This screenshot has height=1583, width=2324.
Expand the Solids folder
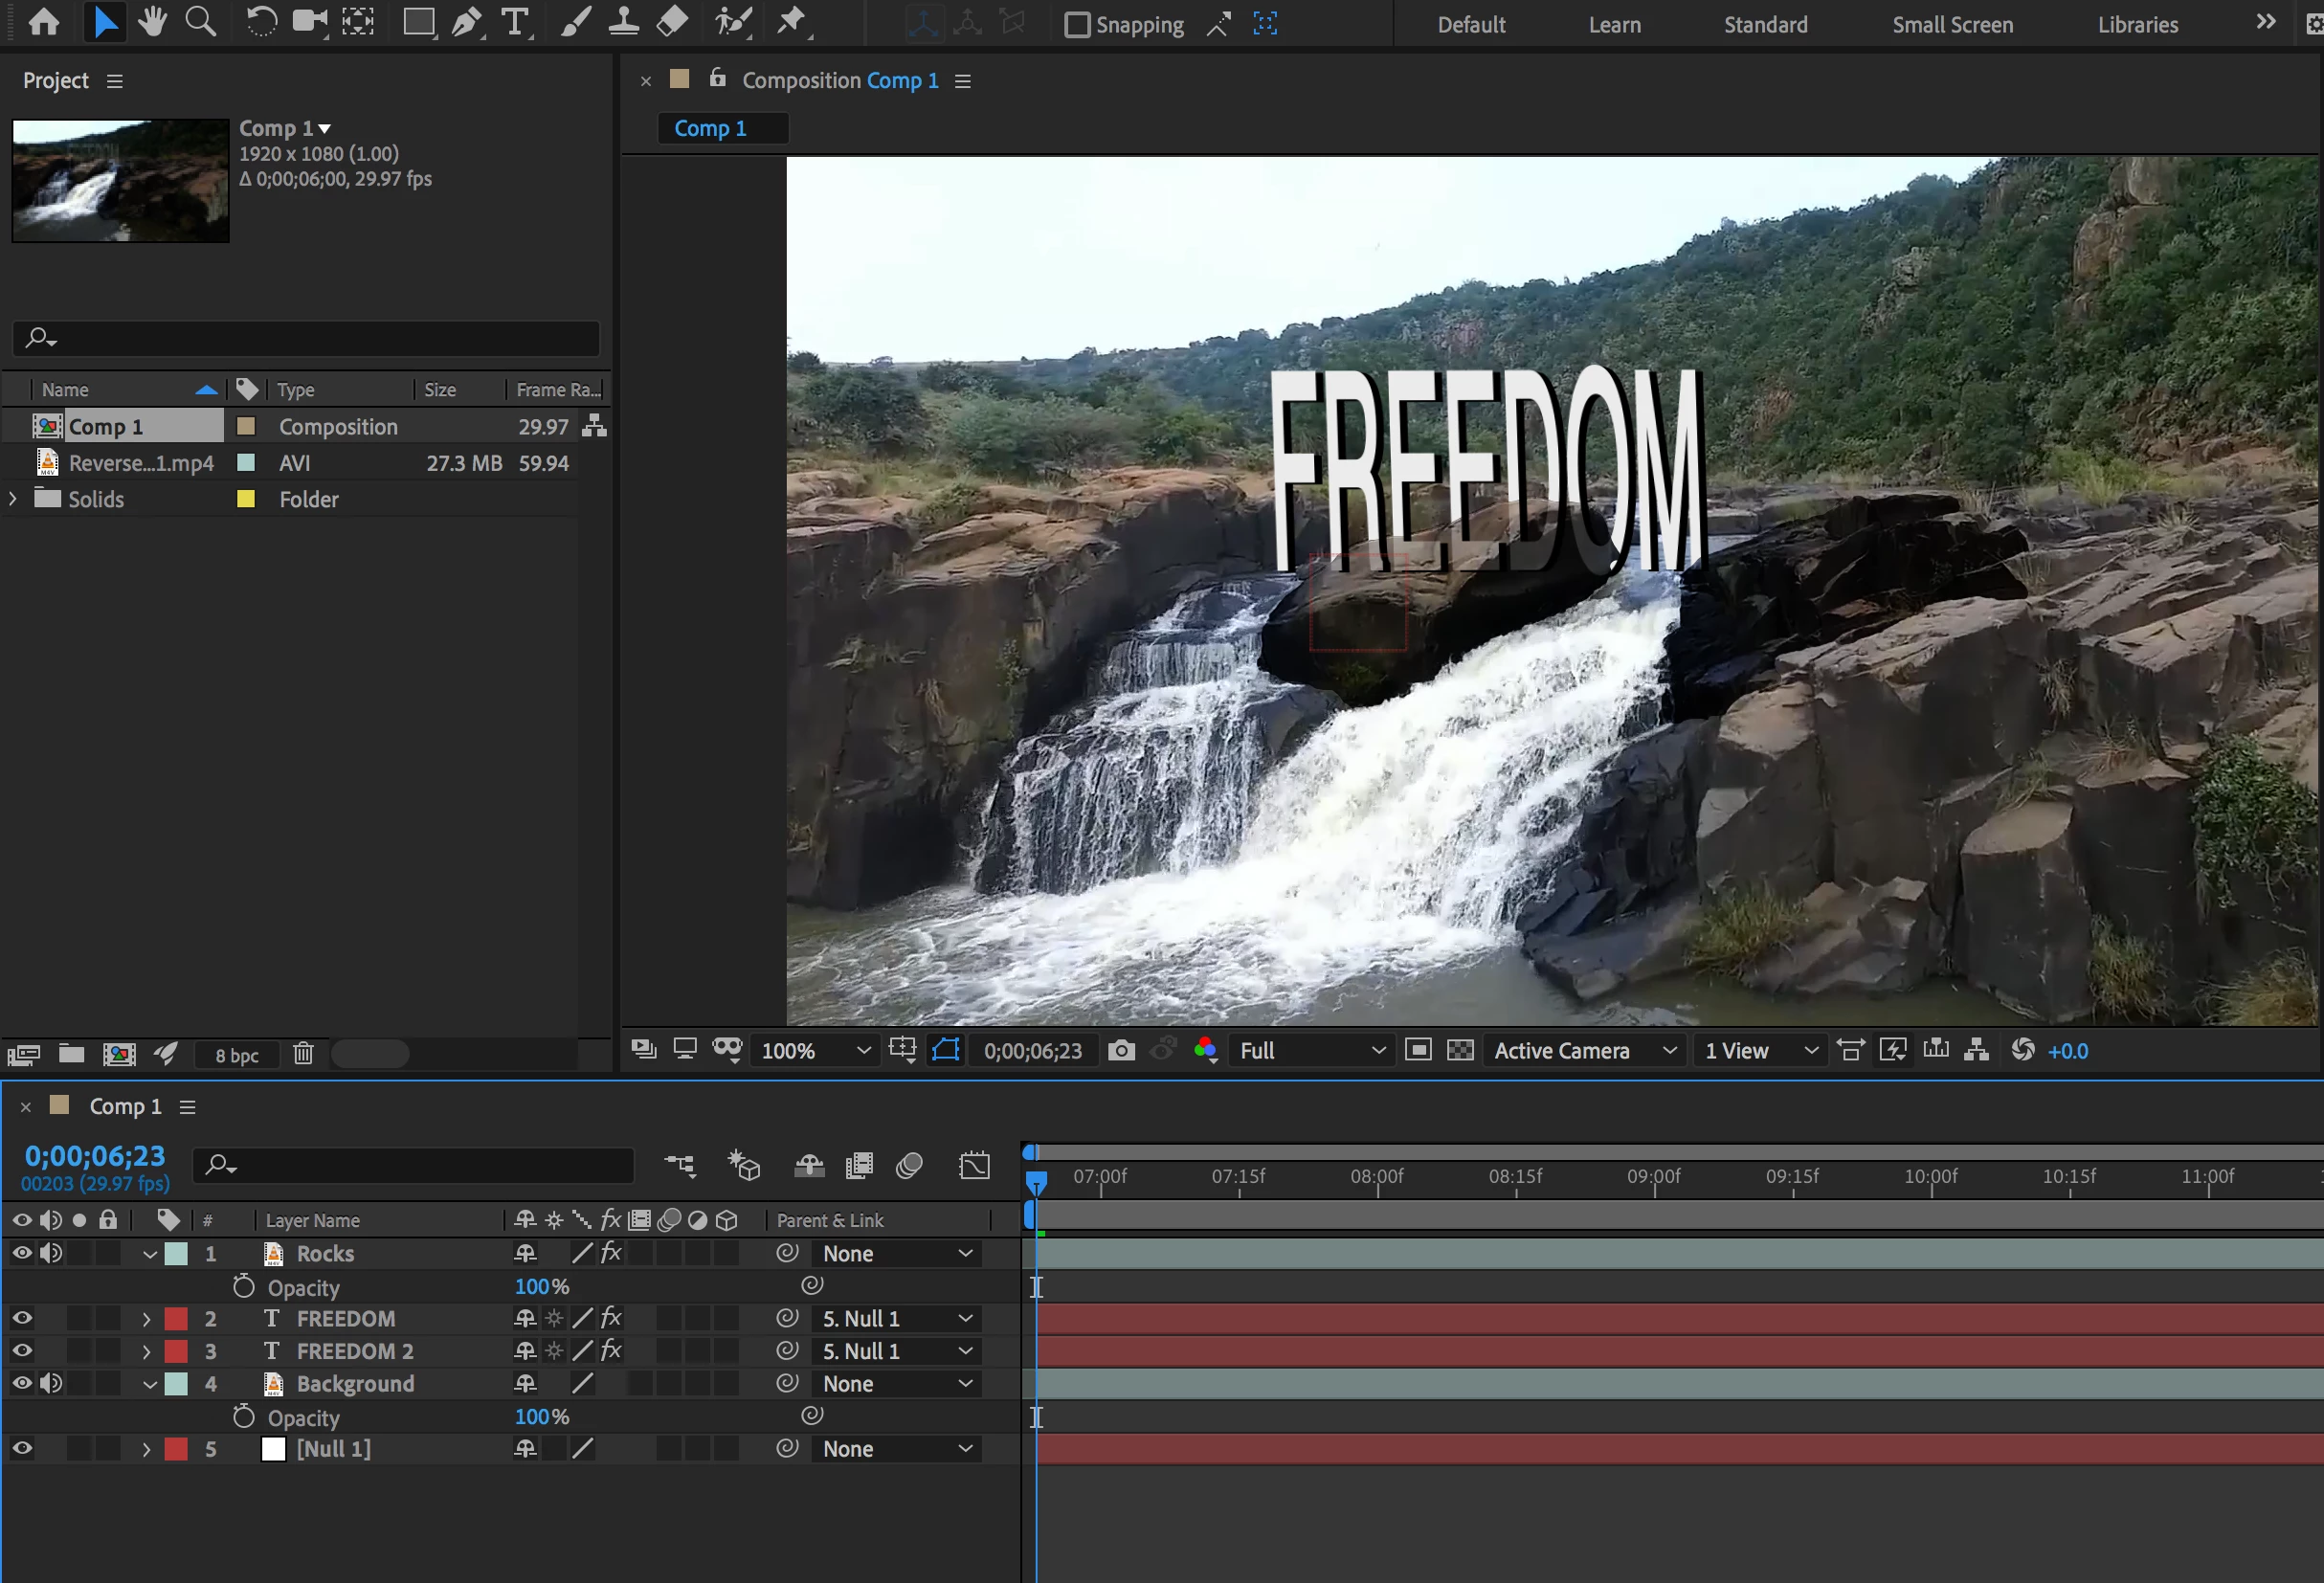tap(13, 498)
